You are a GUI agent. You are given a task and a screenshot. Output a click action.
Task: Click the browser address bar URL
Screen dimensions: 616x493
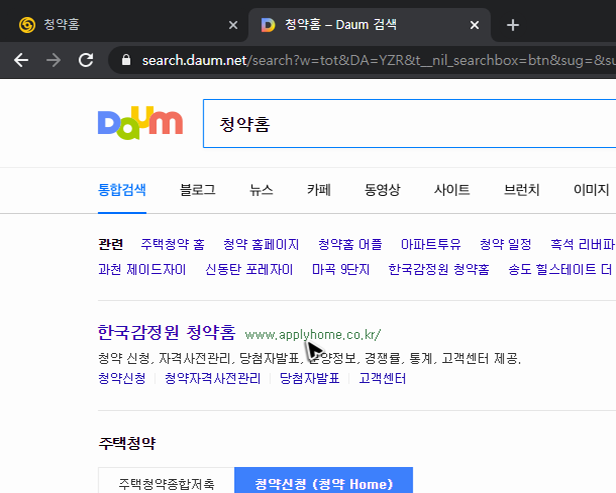point(377,60)
